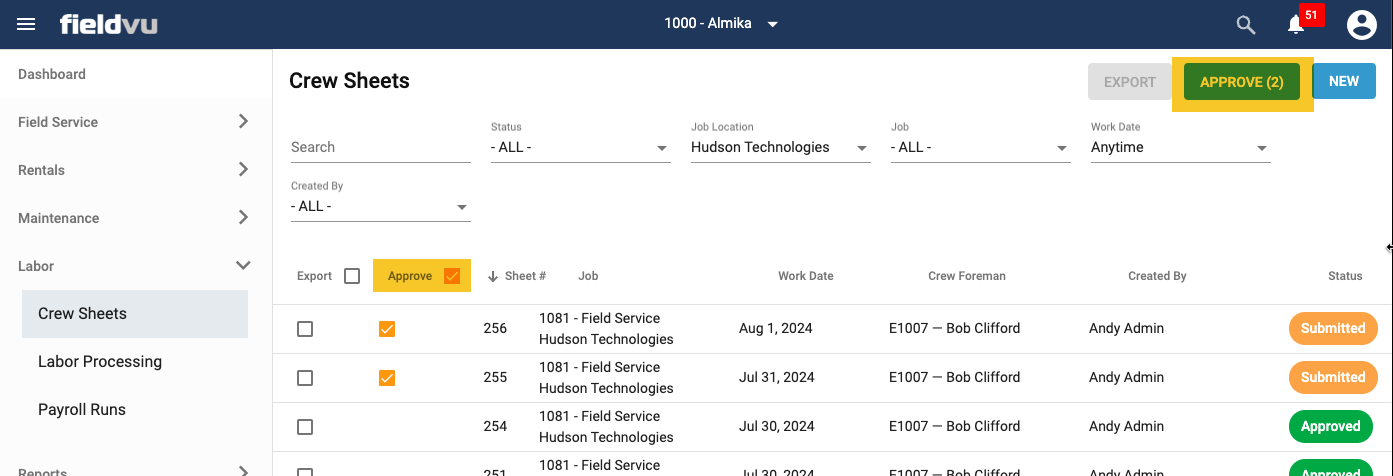The height and width of the screenshot is (476, 1393).
Task: Open the Status filter dropdown
Action: click(x=580, y=147)
